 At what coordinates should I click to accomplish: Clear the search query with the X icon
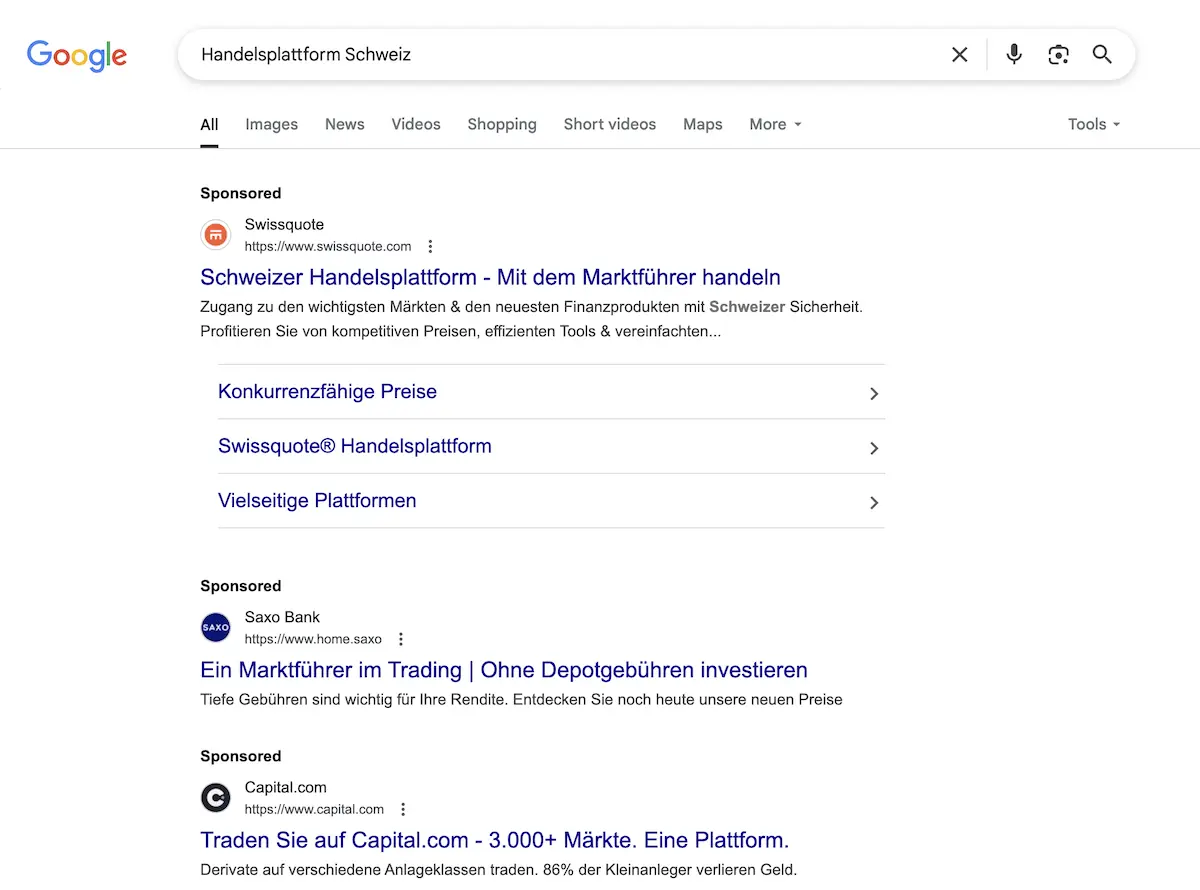[960, 55]
